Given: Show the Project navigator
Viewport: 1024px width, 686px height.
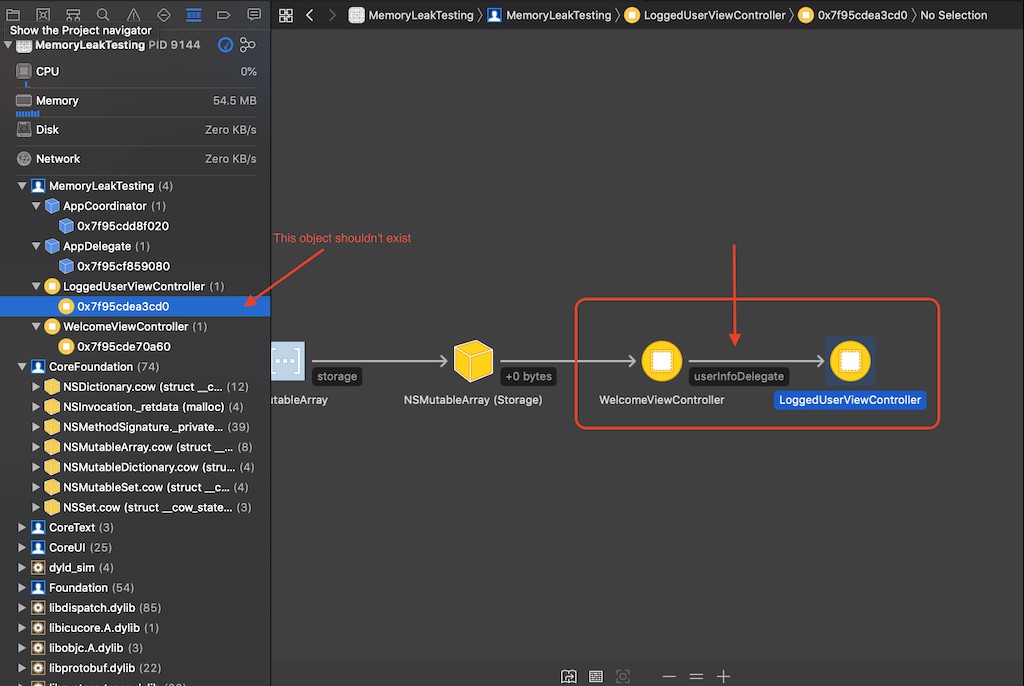Looking at the screenshot, I should pyautogui.click(x=14, y=15).
